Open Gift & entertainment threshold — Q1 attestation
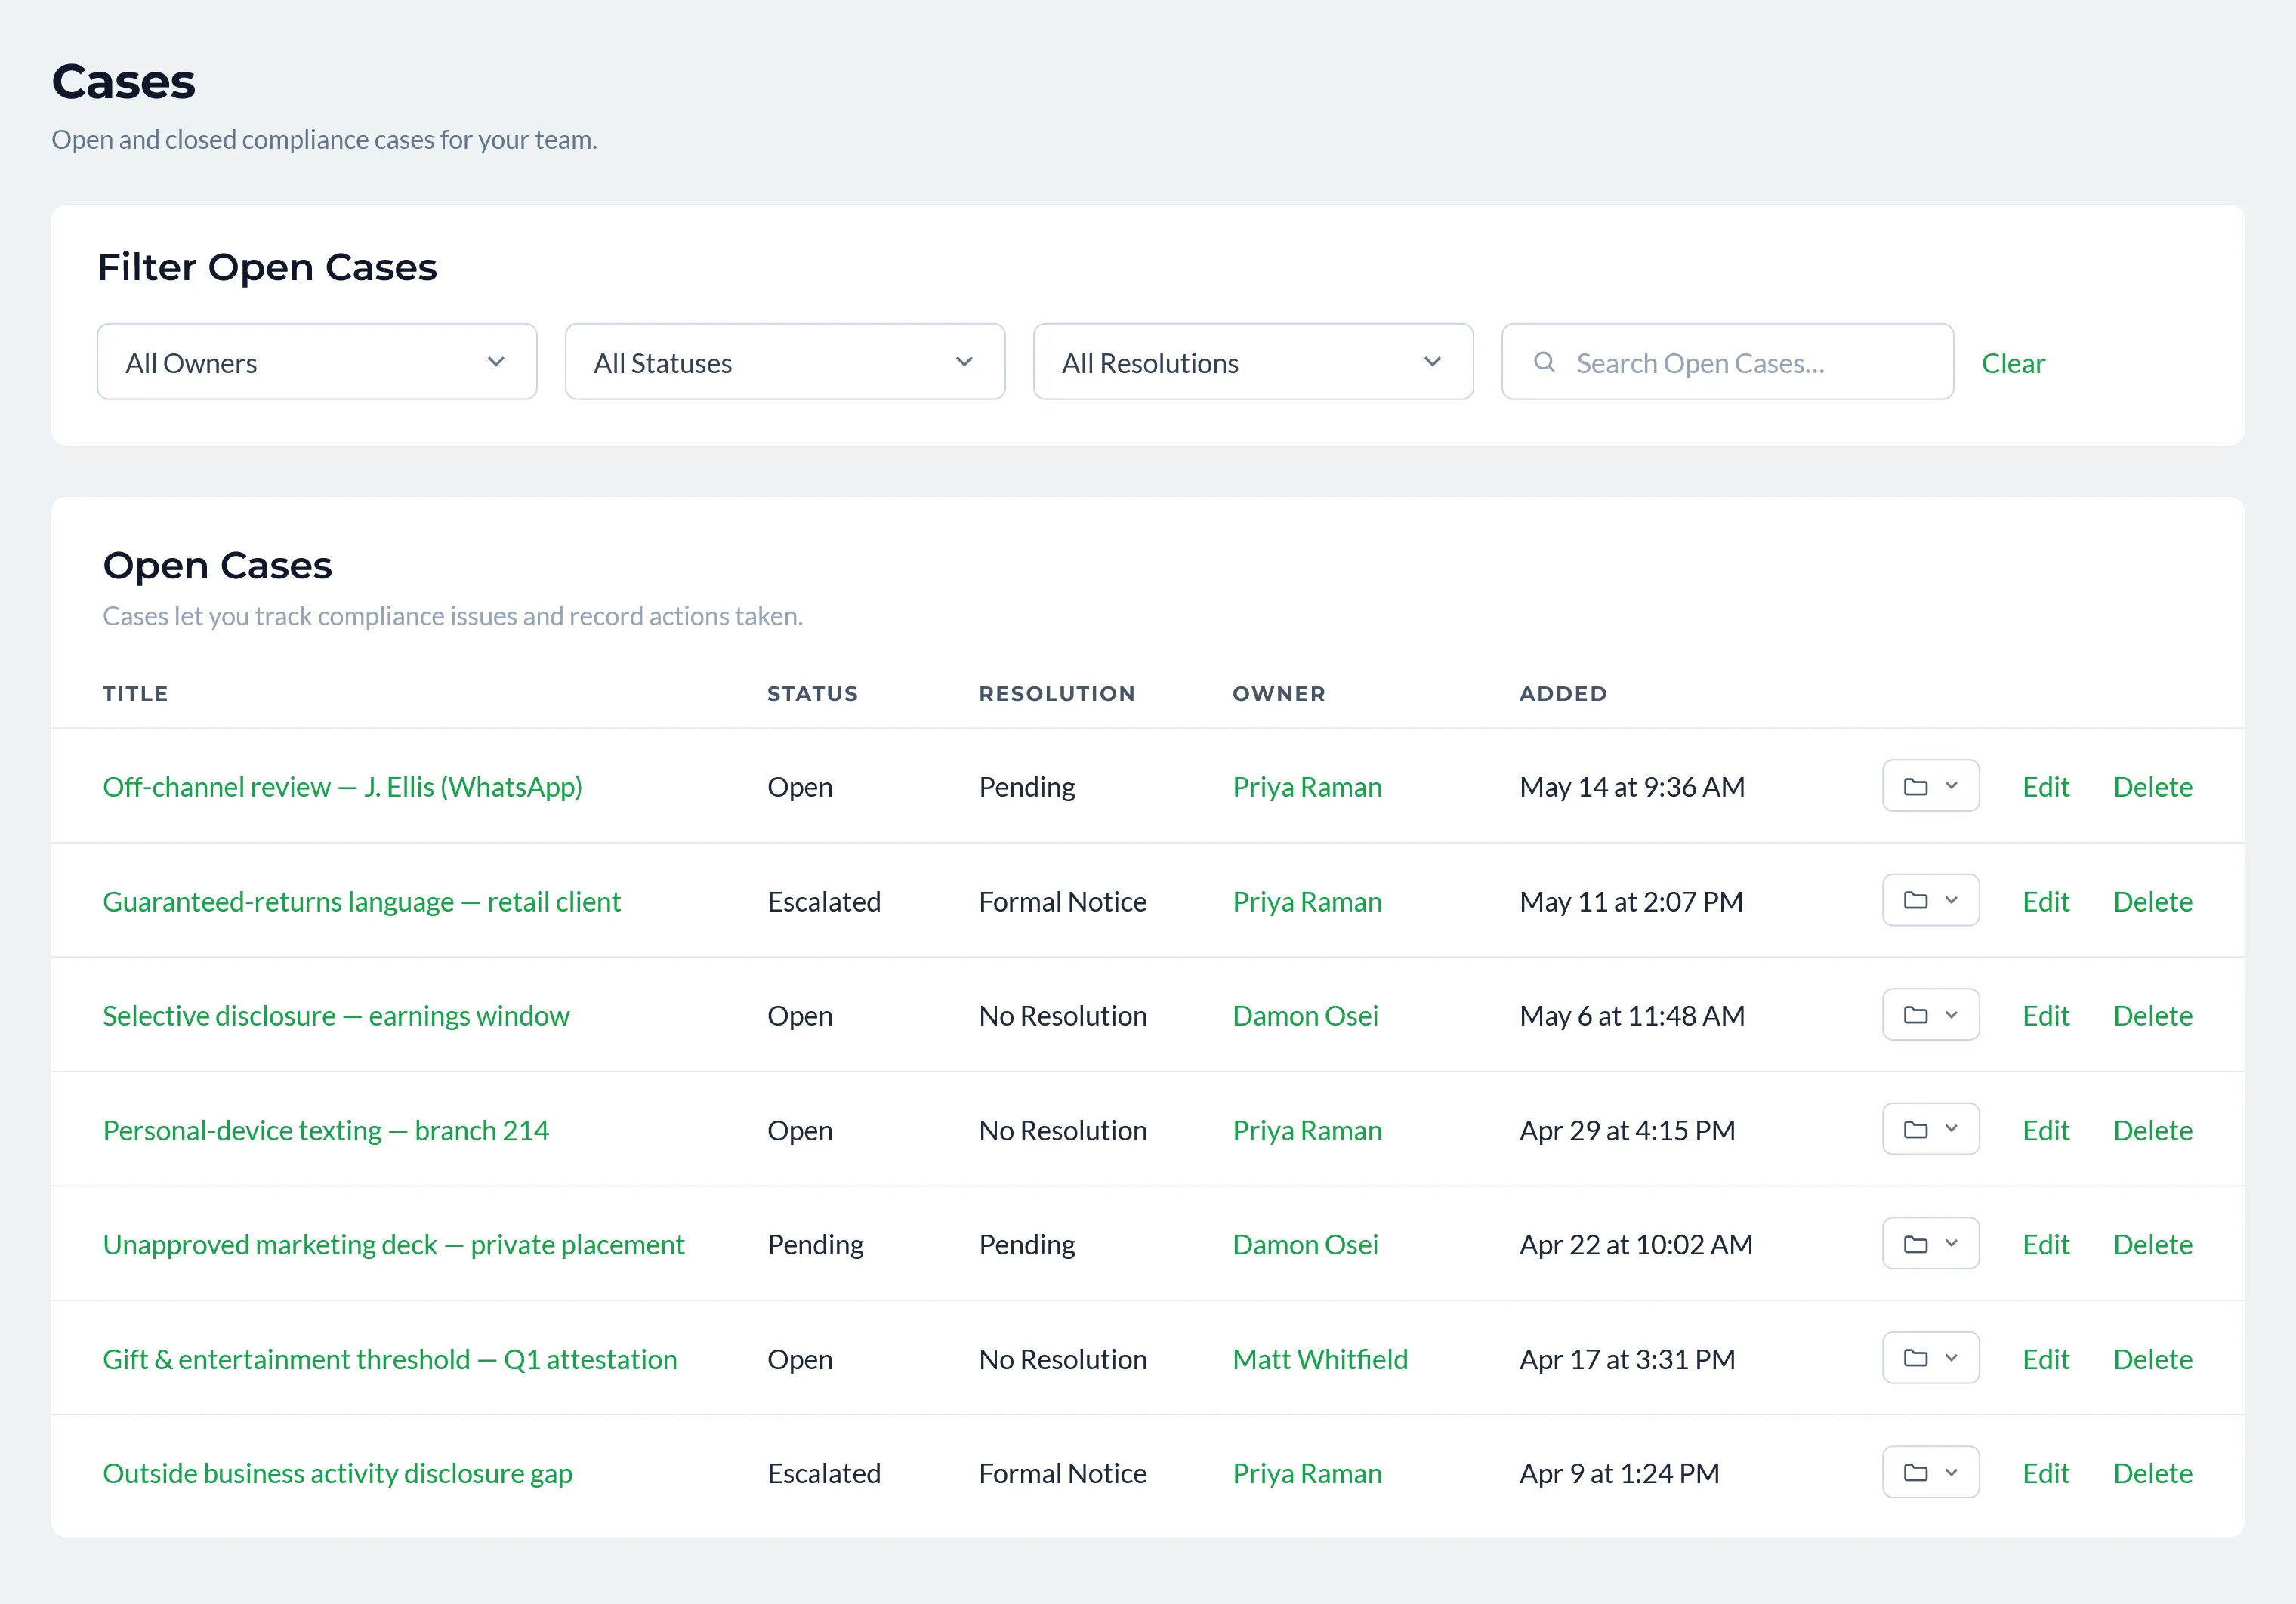 (390, 1359)
